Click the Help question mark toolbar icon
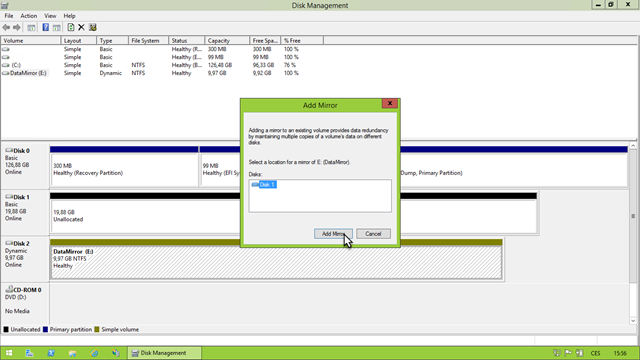 point(45,27)
